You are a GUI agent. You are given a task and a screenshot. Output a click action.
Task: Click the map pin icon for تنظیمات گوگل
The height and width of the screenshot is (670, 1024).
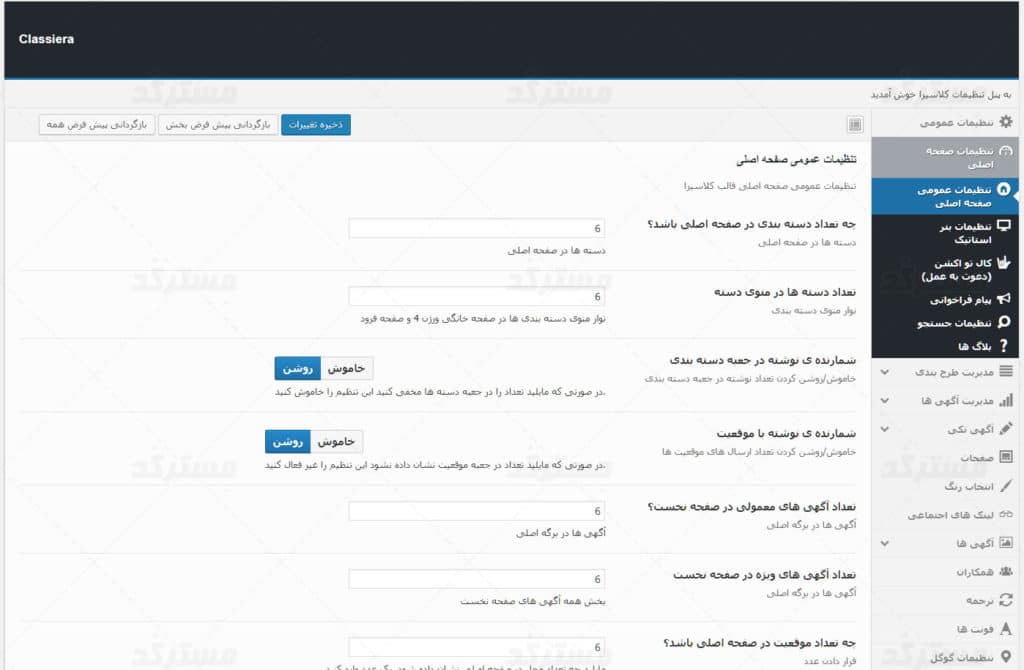[1006, 657]
